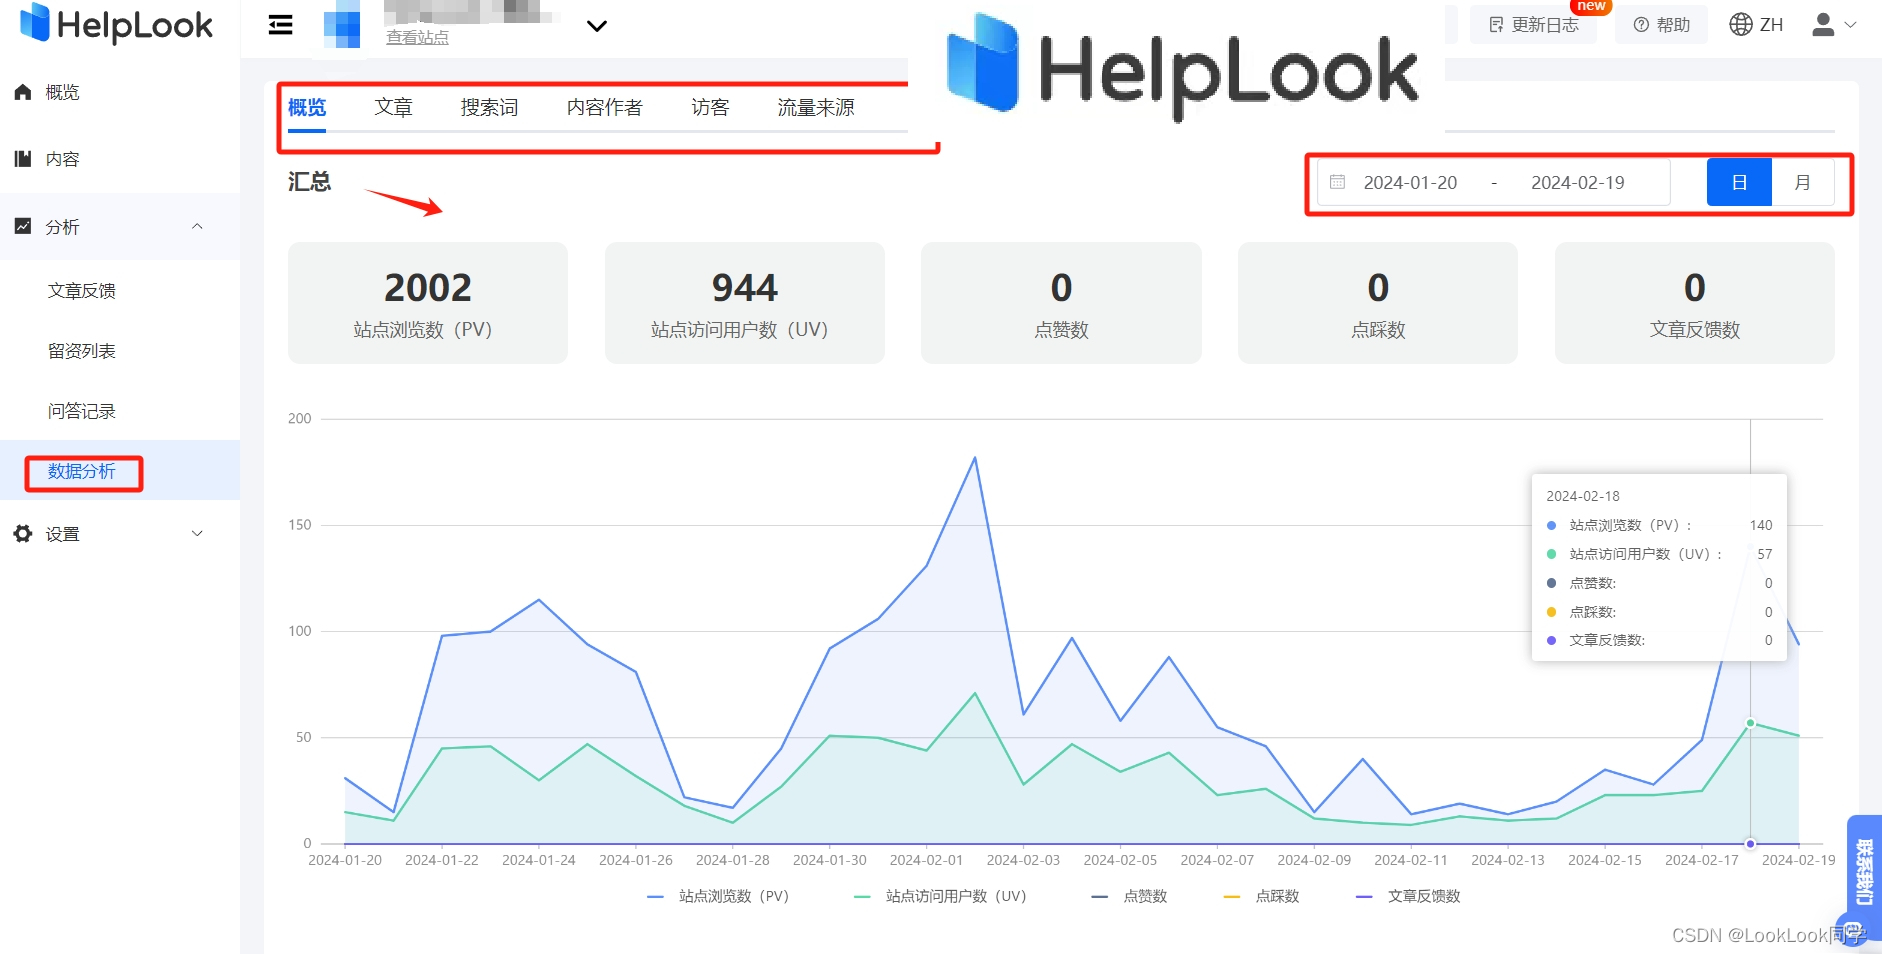Screen dimensions: 1882x954
Task: Click the y-axis value 150
Action: click(299, 525)
